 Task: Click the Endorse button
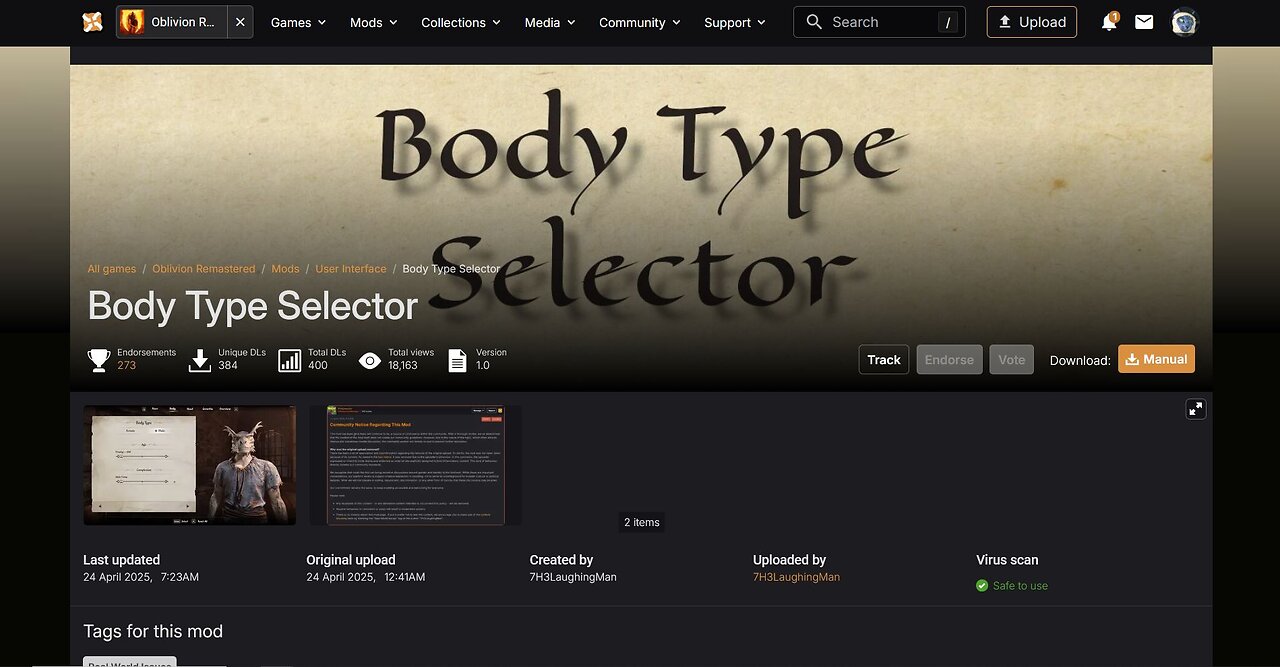[x=949, y=360]
